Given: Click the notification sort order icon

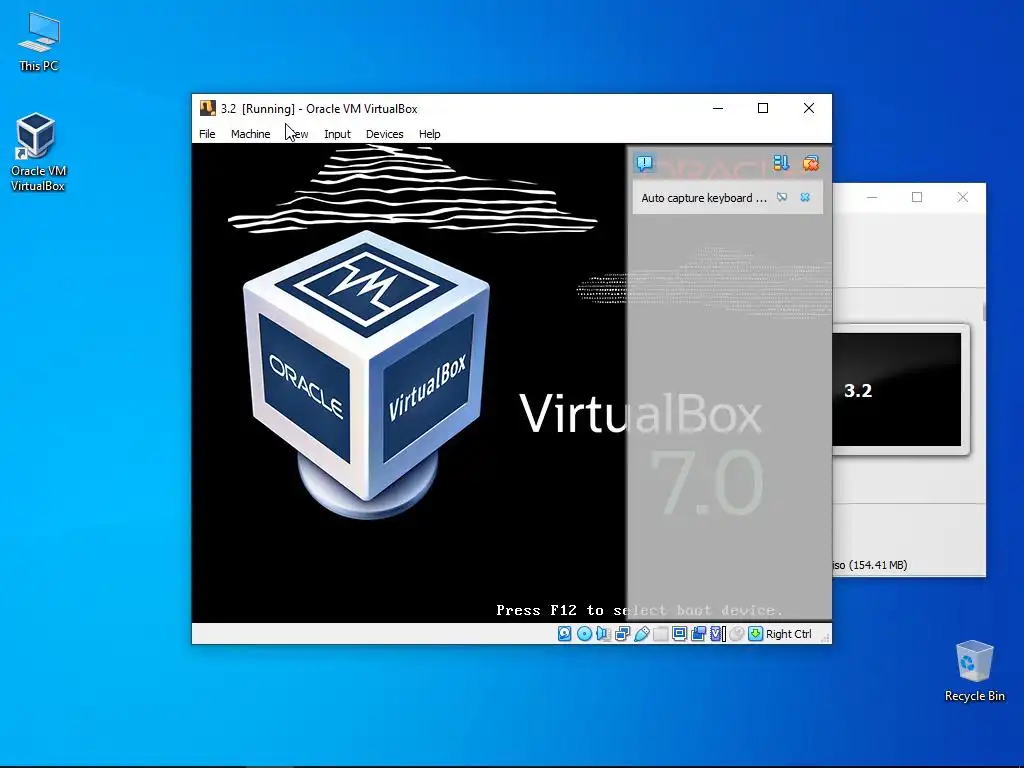Looking at the screenshot, I should coord(781,163).
